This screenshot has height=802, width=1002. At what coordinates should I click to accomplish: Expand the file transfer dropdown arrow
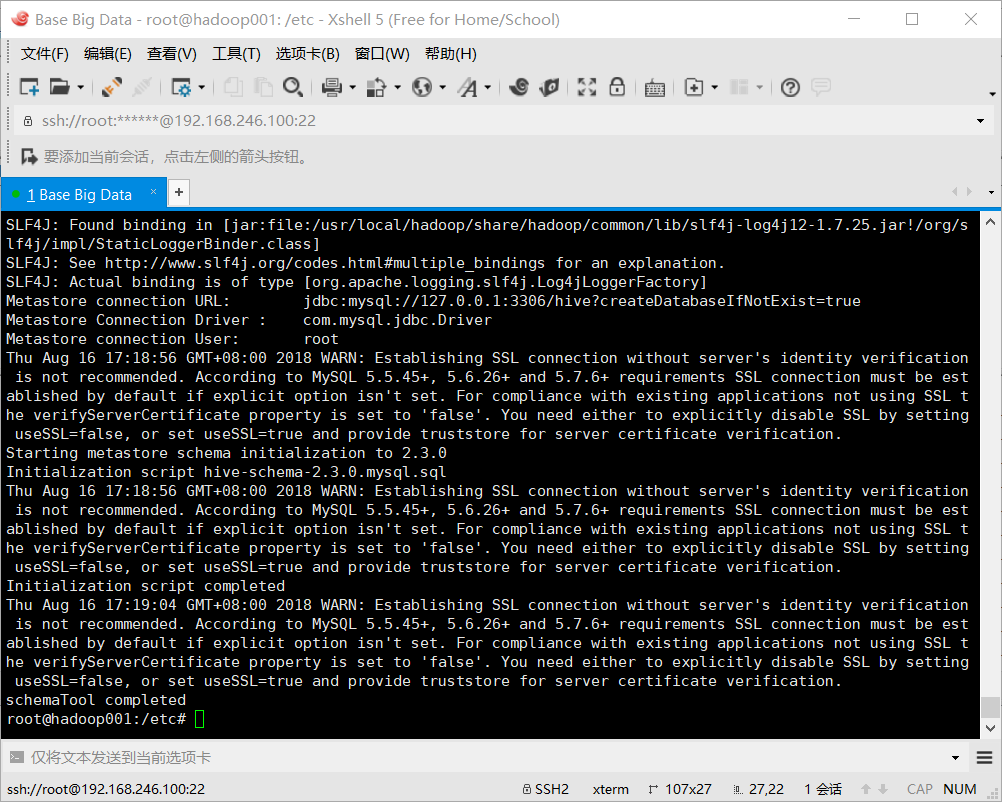click(x=397, y=87)
